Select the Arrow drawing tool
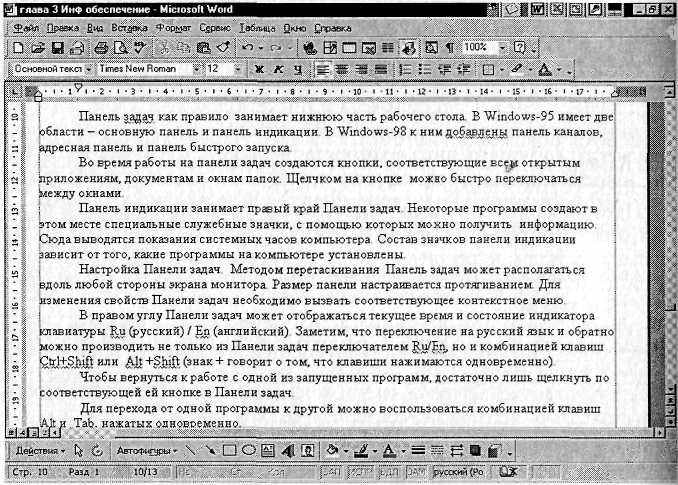This screenshot has width=678, height=485. point(210,450)
